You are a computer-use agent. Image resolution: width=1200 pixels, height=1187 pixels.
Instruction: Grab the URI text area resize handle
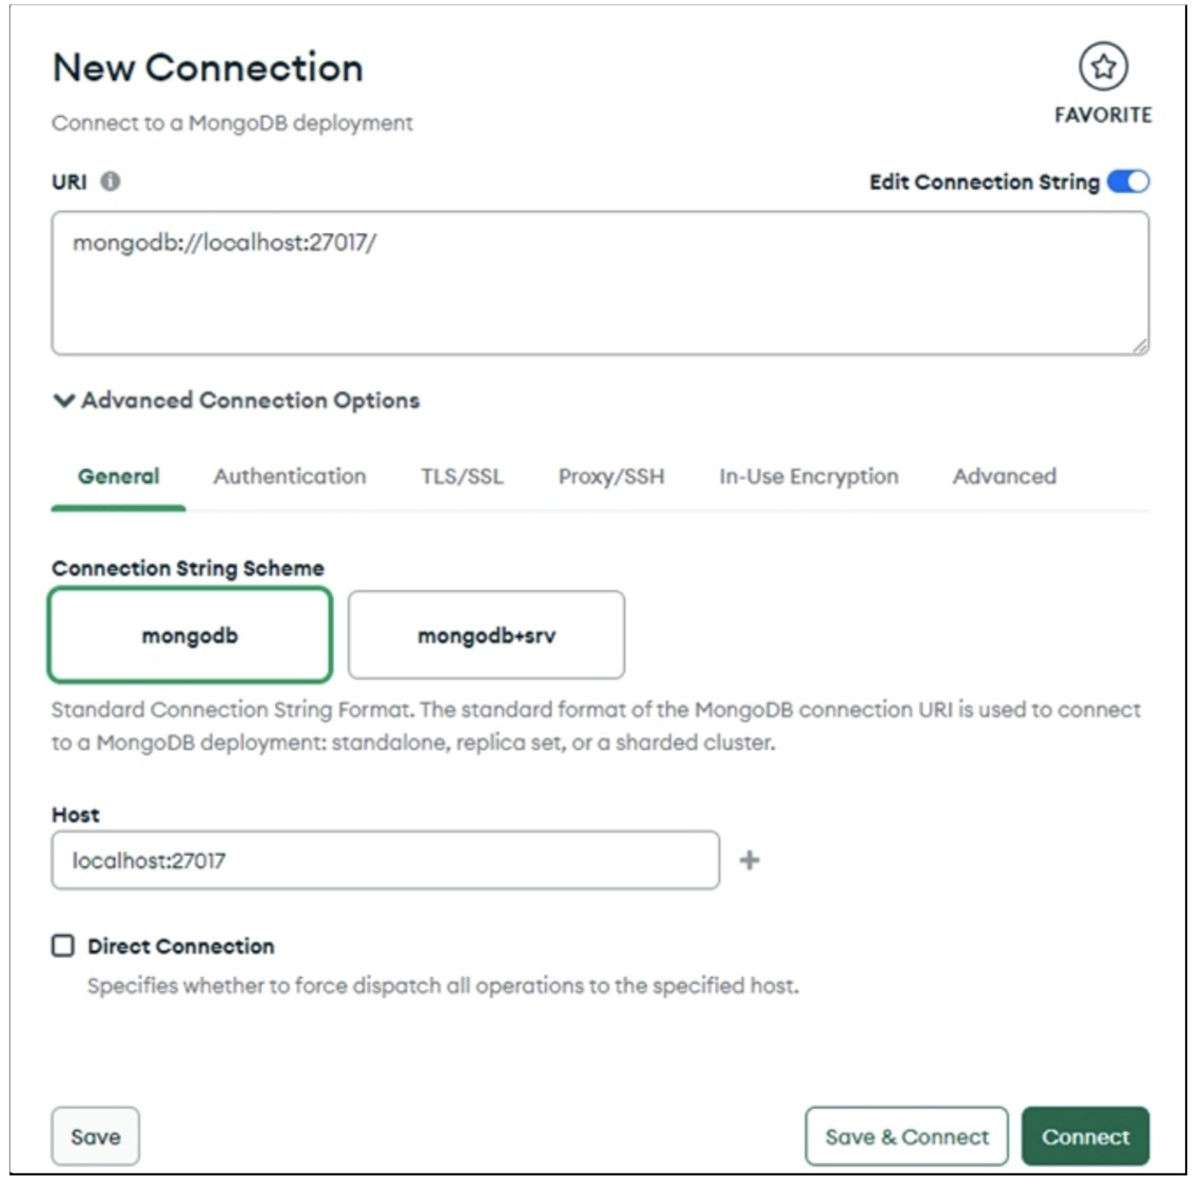pos(1139,345)
